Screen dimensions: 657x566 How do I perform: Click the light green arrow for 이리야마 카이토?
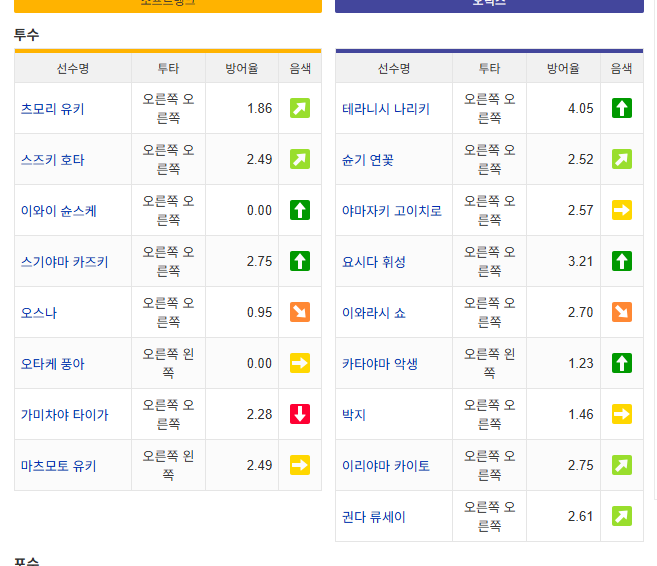(x=622, y=465)
